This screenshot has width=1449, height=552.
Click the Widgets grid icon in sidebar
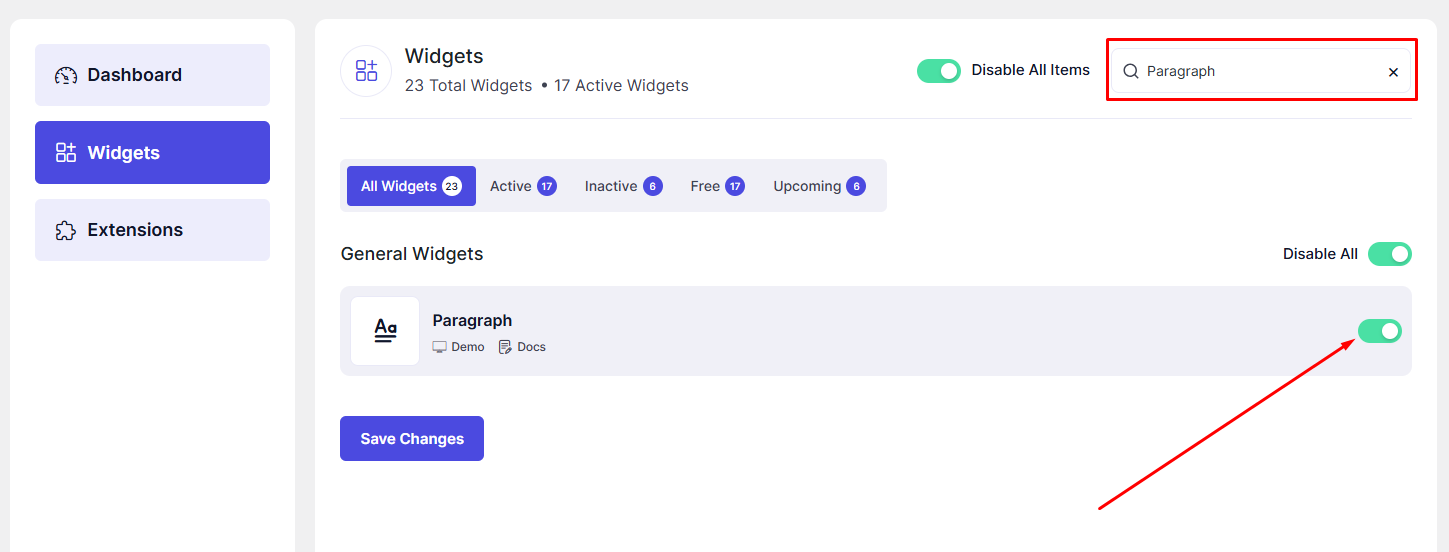click(66, 153)
